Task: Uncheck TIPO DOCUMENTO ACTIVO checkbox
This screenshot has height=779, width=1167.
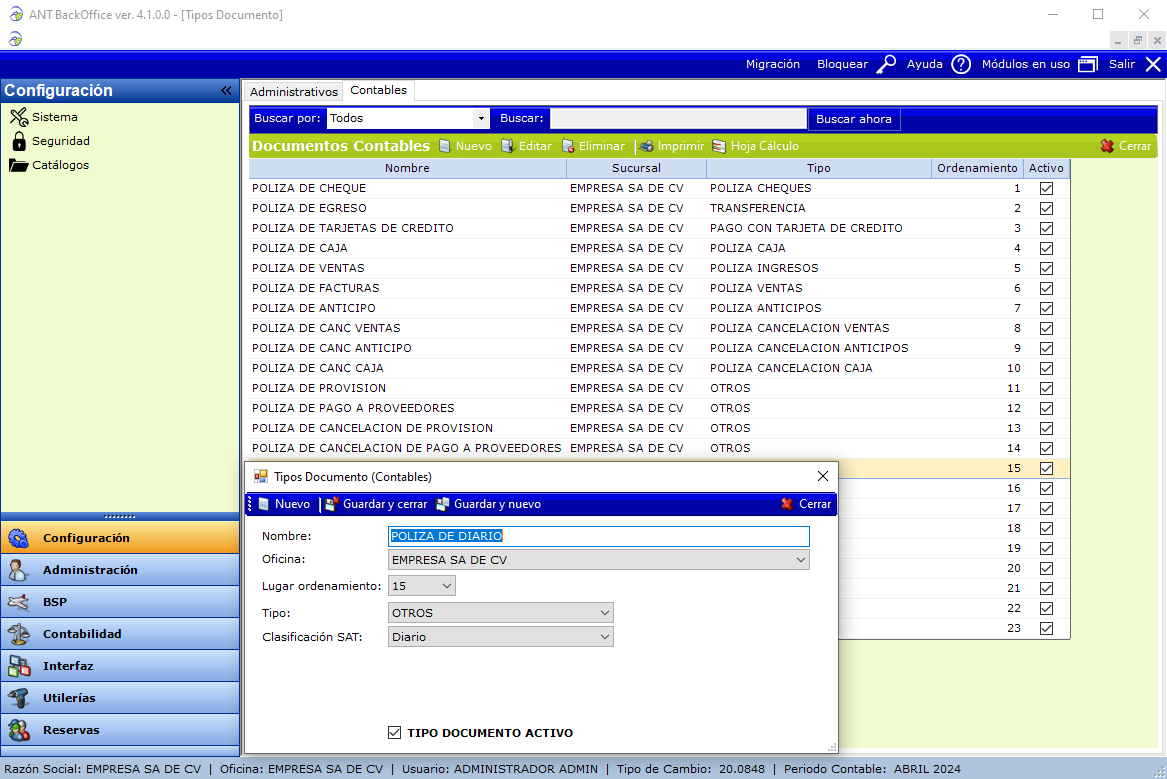Action: [394, 733]
